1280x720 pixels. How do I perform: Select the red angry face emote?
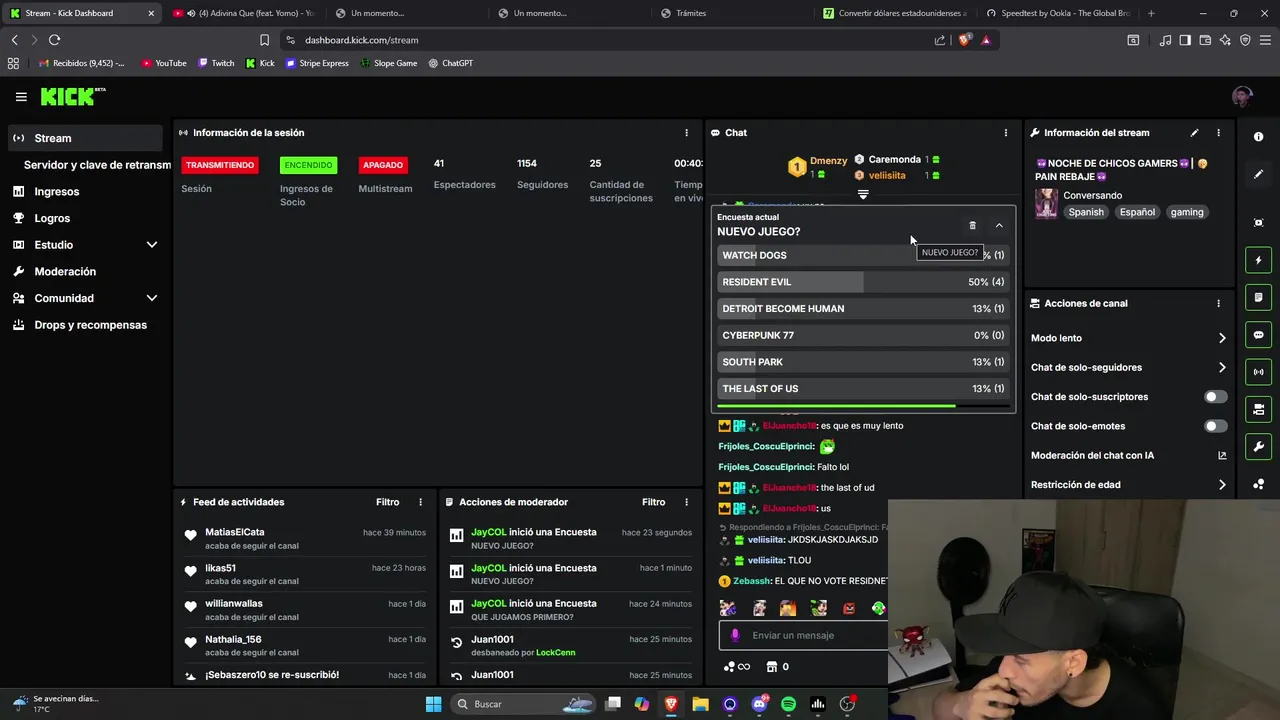(849, 608)
